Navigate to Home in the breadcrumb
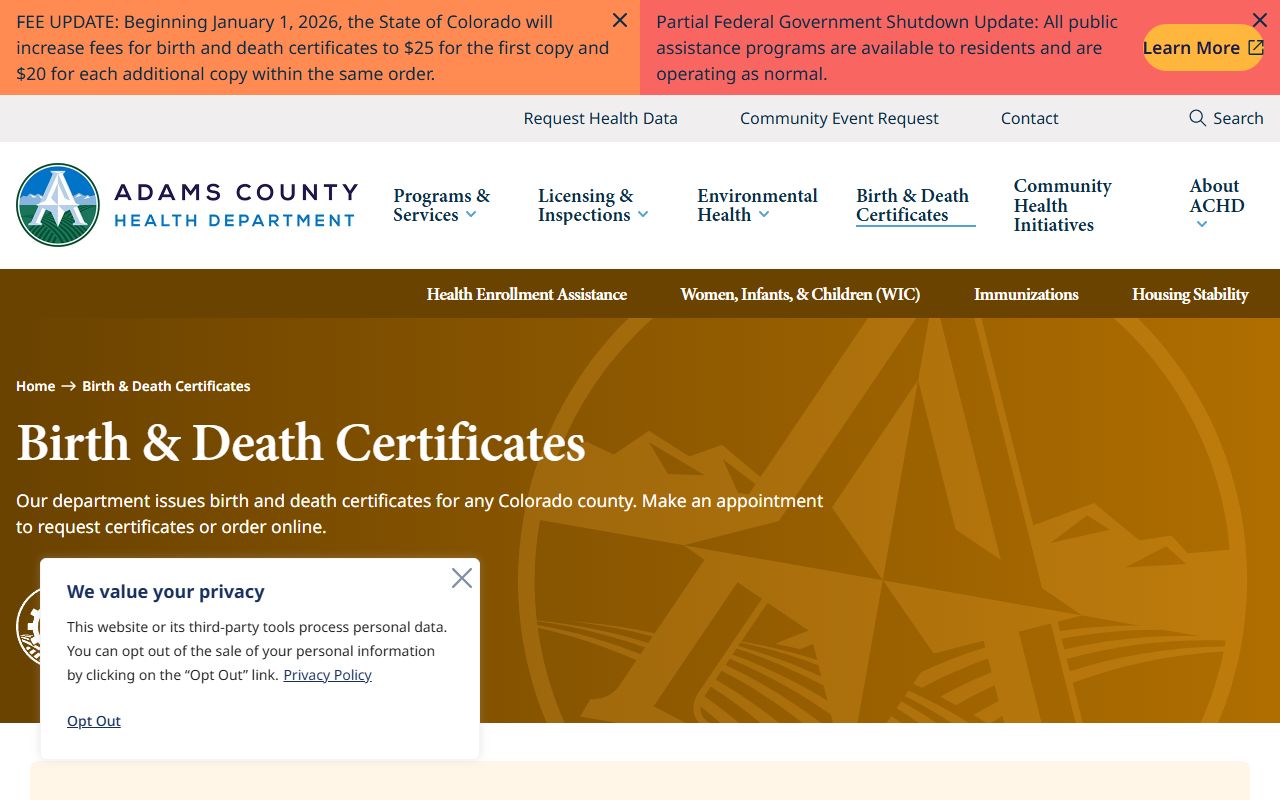The image size is (1280, 800). pyautogui.click(x=35, y=386)
